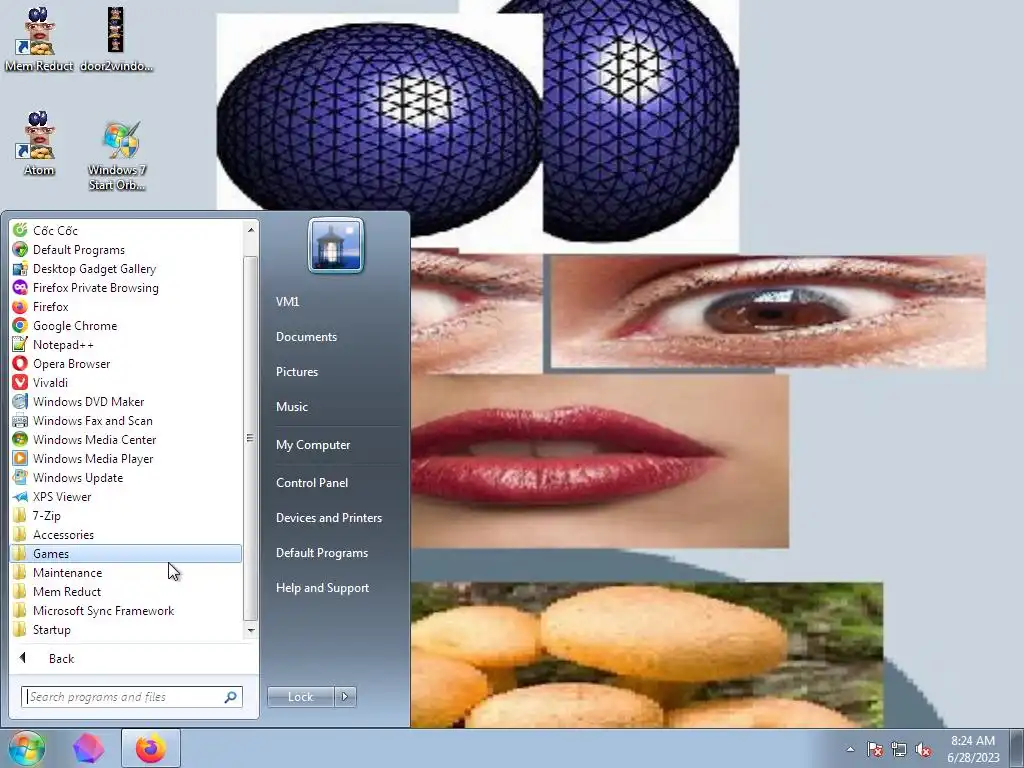1024x768 pixels.
Task: Launch Firefox Private Browsing icon
Action: coord(20,287)
